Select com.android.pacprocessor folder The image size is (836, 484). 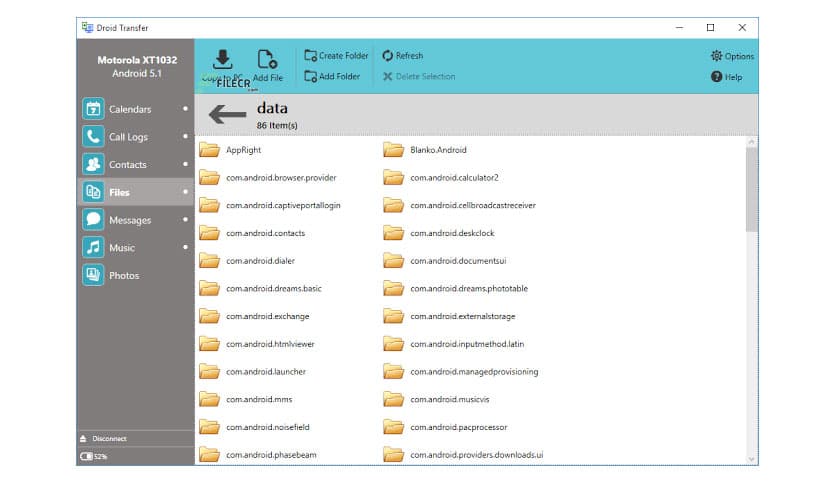click(x=445, y=427)
